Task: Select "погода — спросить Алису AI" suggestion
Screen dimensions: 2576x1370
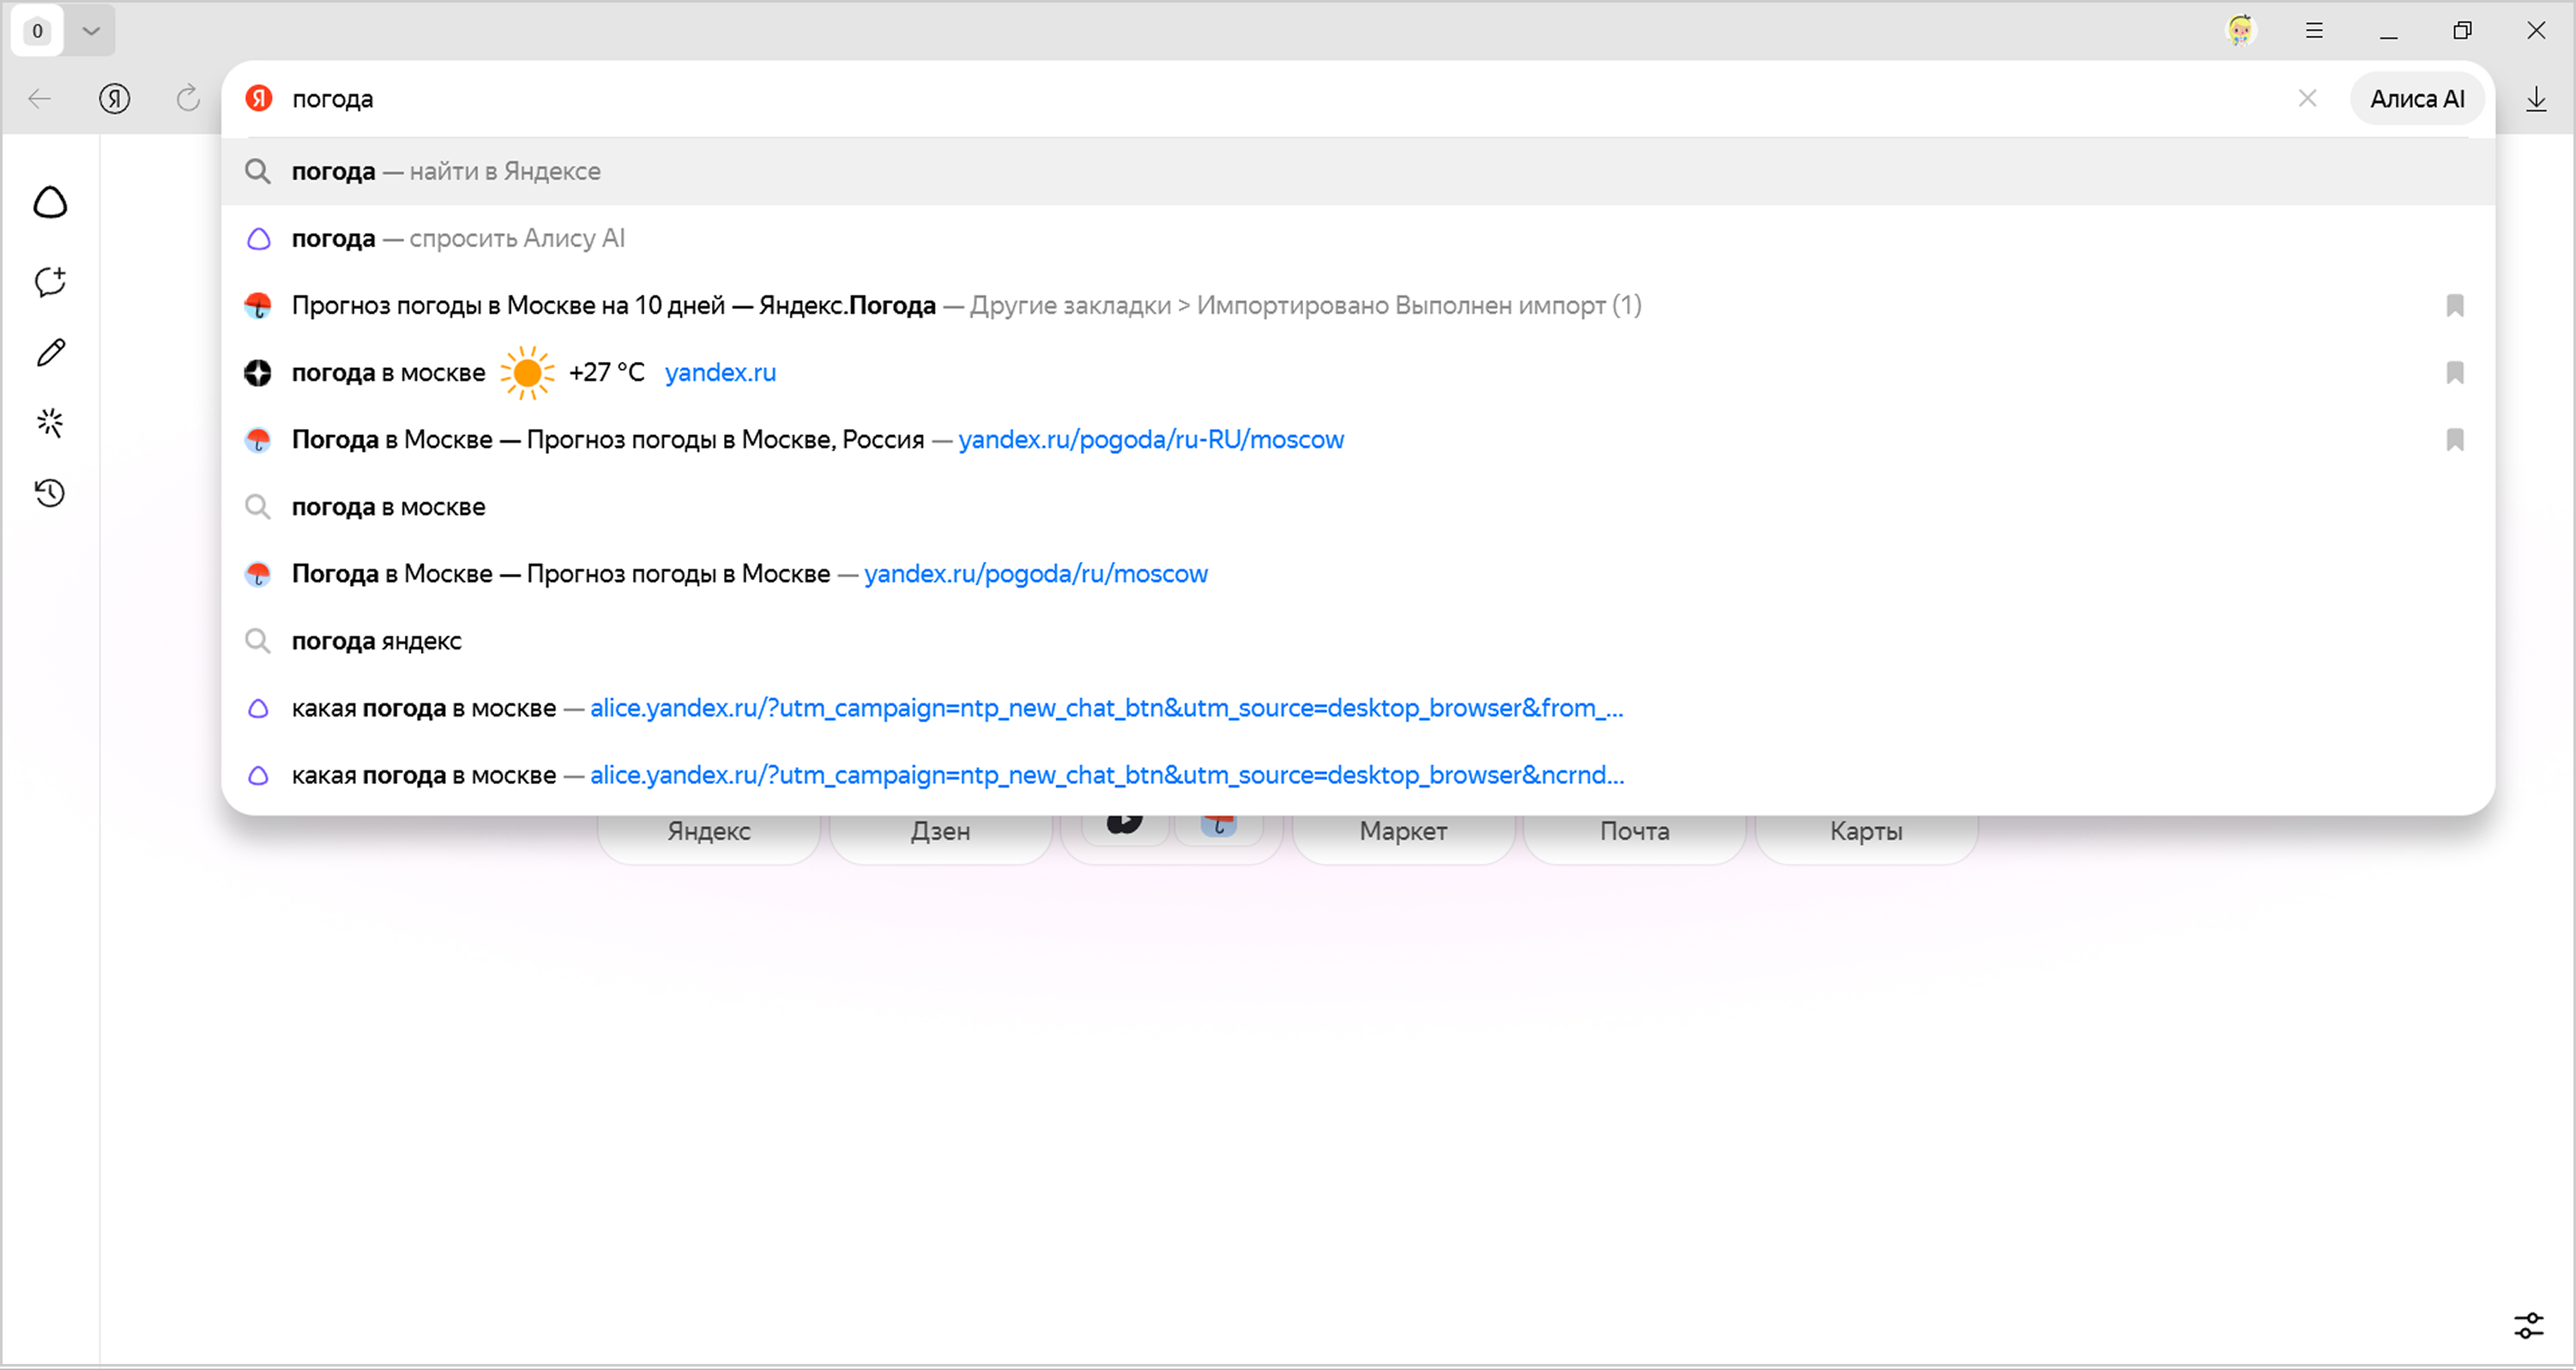Action: click(x=1357, y=238)
